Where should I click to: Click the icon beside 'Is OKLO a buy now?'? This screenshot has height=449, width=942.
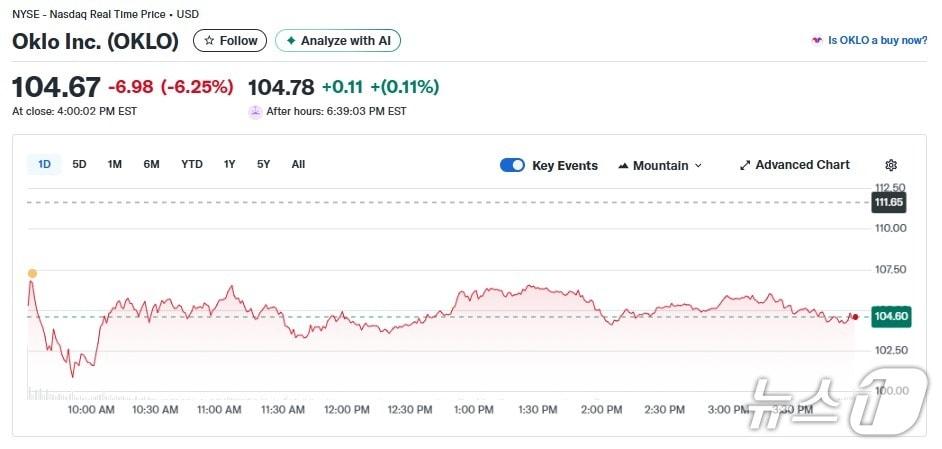coord(817,41)
